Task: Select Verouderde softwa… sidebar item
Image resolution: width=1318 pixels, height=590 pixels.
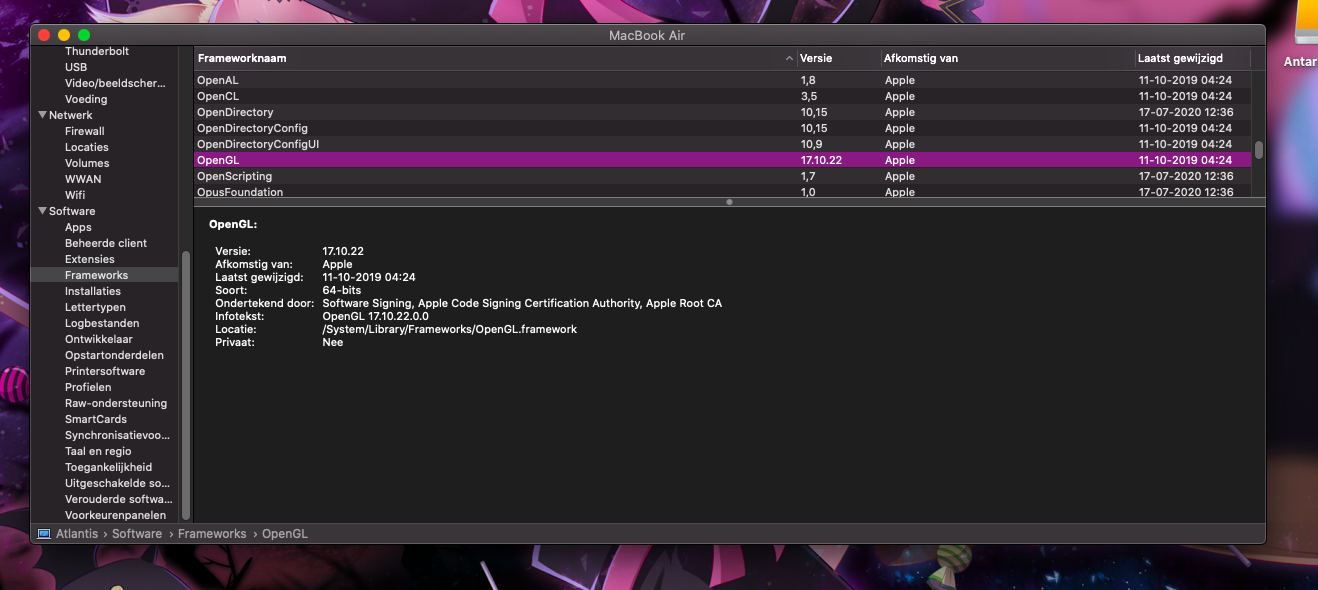Action: tap(118, 499)
